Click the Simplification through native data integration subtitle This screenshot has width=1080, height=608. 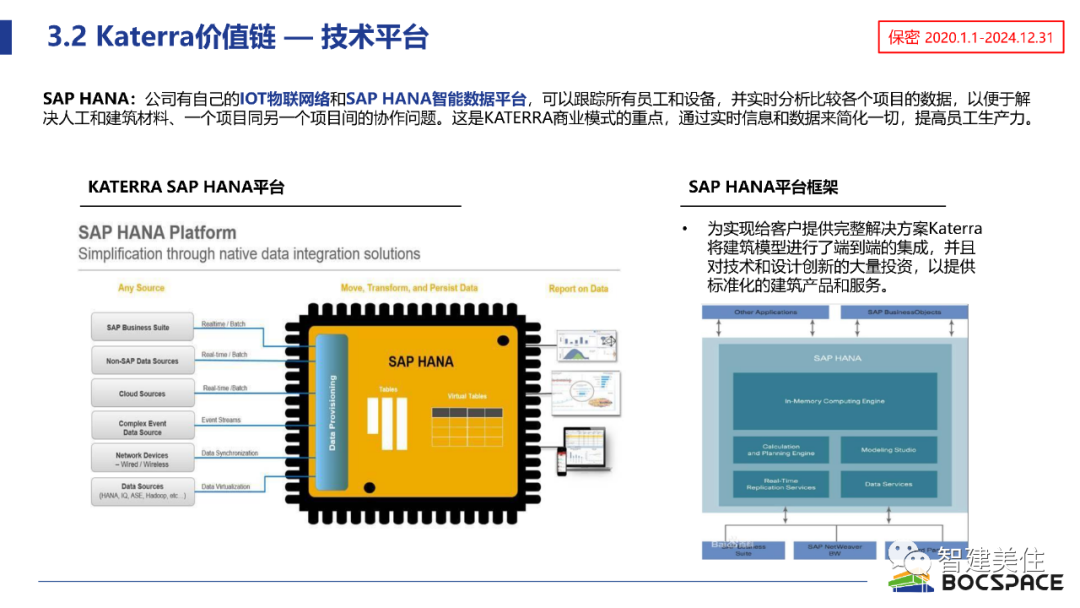coord(249,254)
